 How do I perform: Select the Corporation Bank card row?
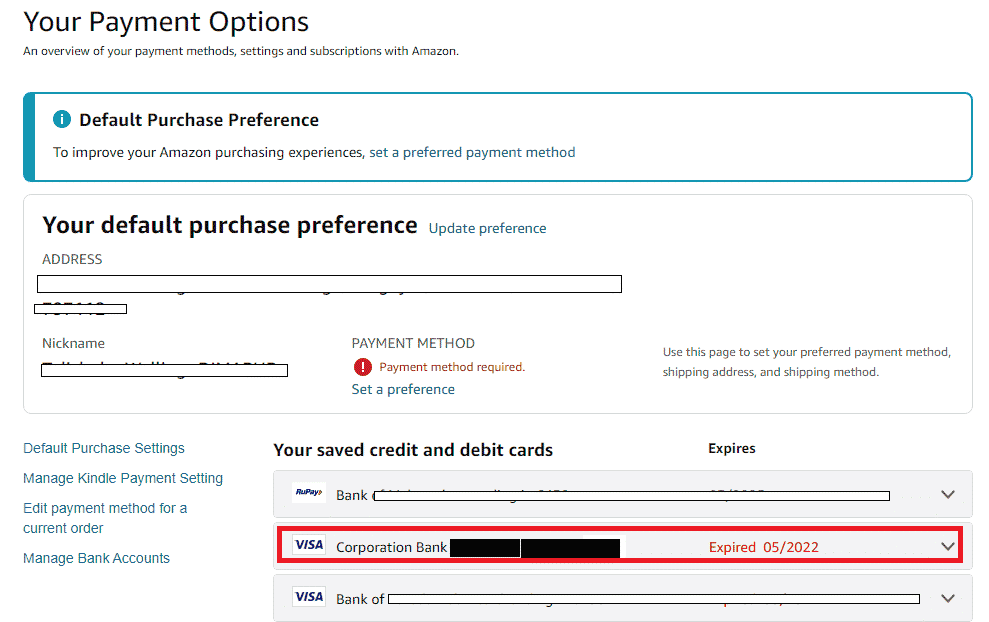click(619, 546)
